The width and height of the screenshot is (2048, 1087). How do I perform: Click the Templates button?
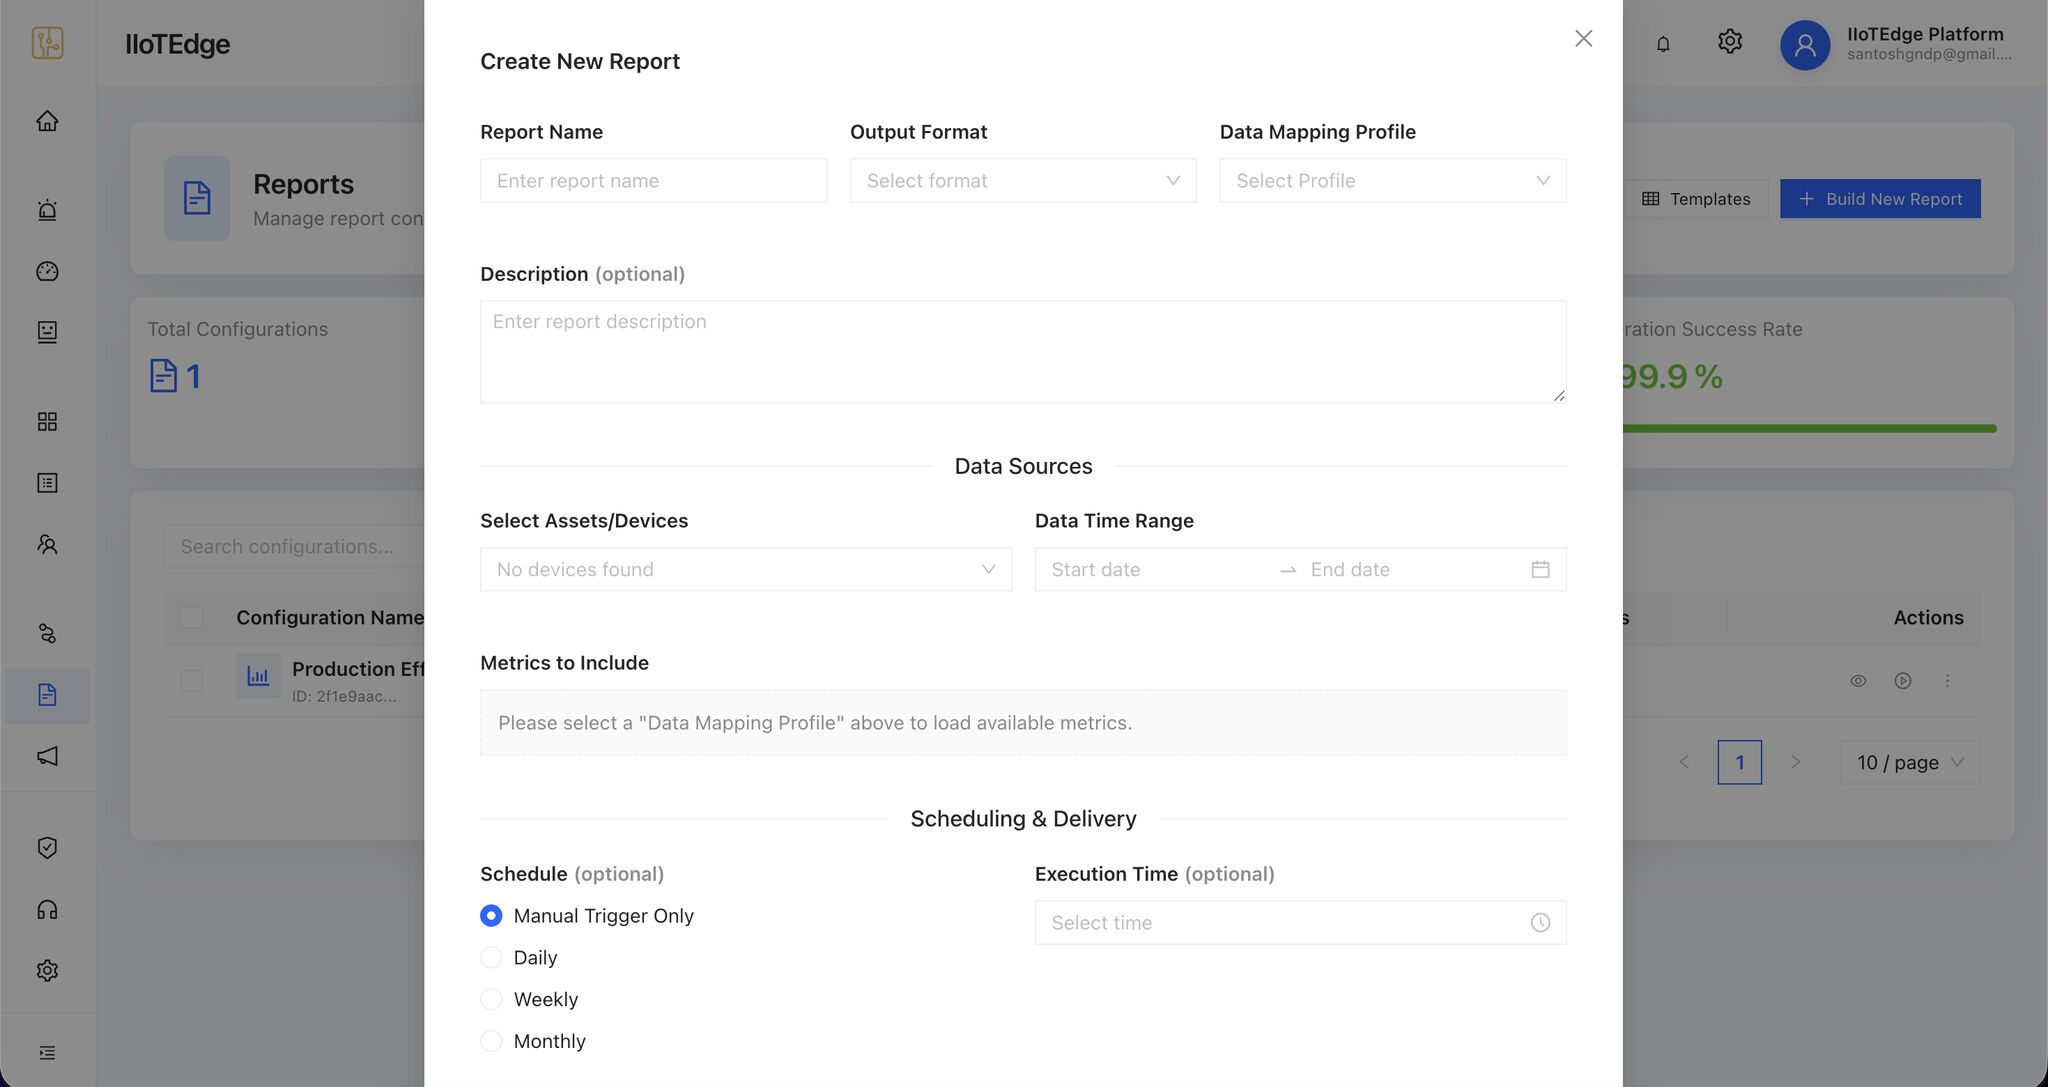coord(1696,199)
